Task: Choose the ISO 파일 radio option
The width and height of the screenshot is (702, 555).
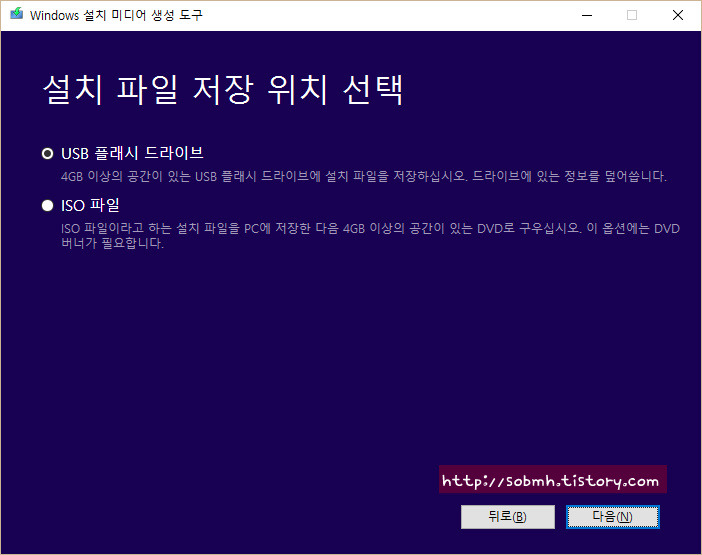Action: click(47, 205)
